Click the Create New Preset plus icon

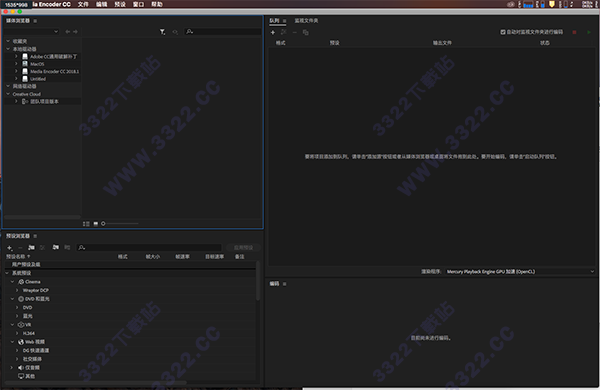coord(10,248)
